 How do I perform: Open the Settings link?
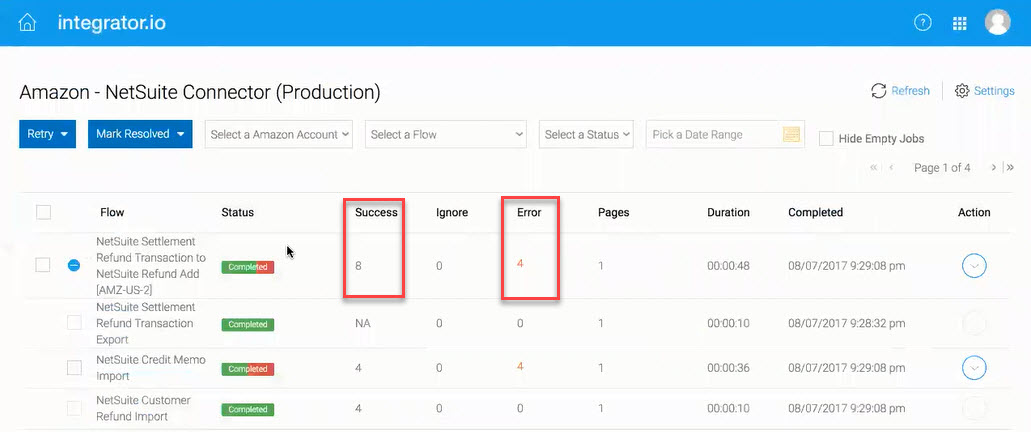click(x=994, y=91)
